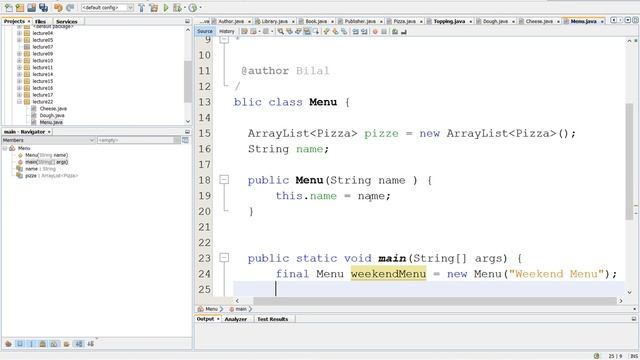640x360 pixels.
Task: Click the Open Project toolbar icon
Action: [31, 7]
